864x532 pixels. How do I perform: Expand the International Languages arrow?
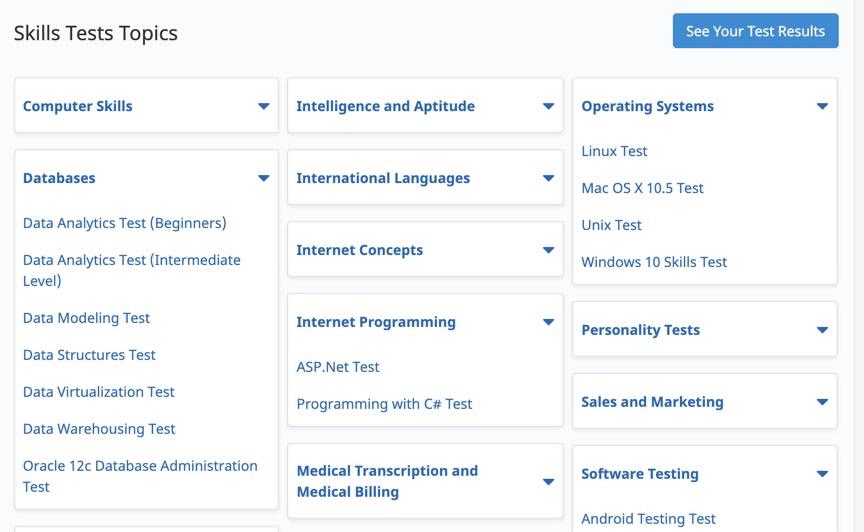click(548, 178)
